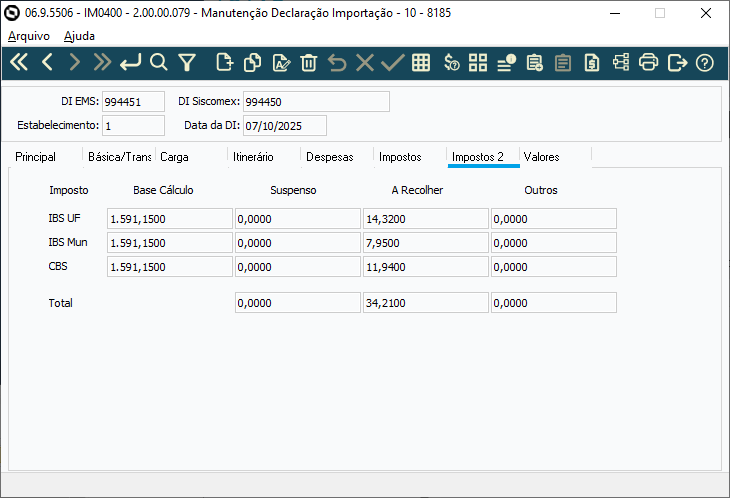Open the Valores tab

click(541, 157)
